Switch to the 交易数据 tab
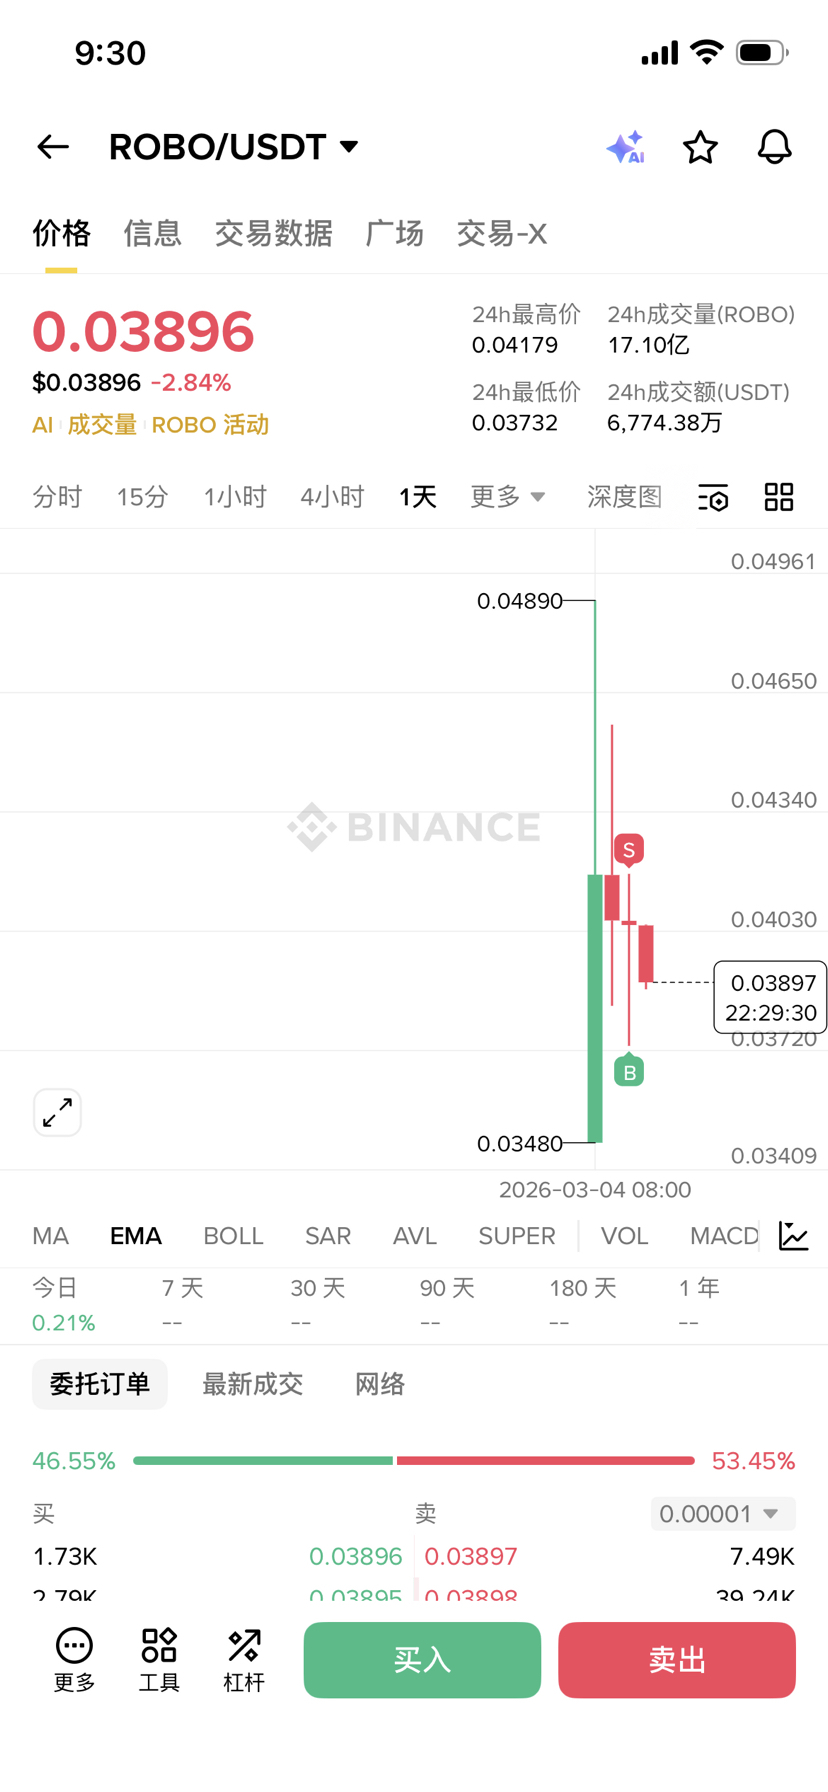The image size is (828, 1792). tap(273, 234)
